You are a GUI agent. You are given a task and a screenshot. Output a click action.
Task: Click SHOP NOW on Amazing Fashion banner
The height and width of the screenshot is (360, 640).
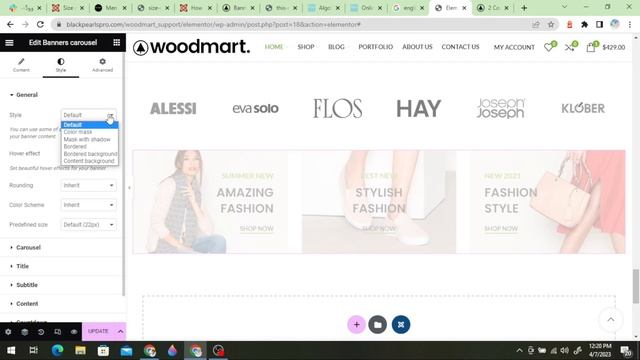coord(257,229)
